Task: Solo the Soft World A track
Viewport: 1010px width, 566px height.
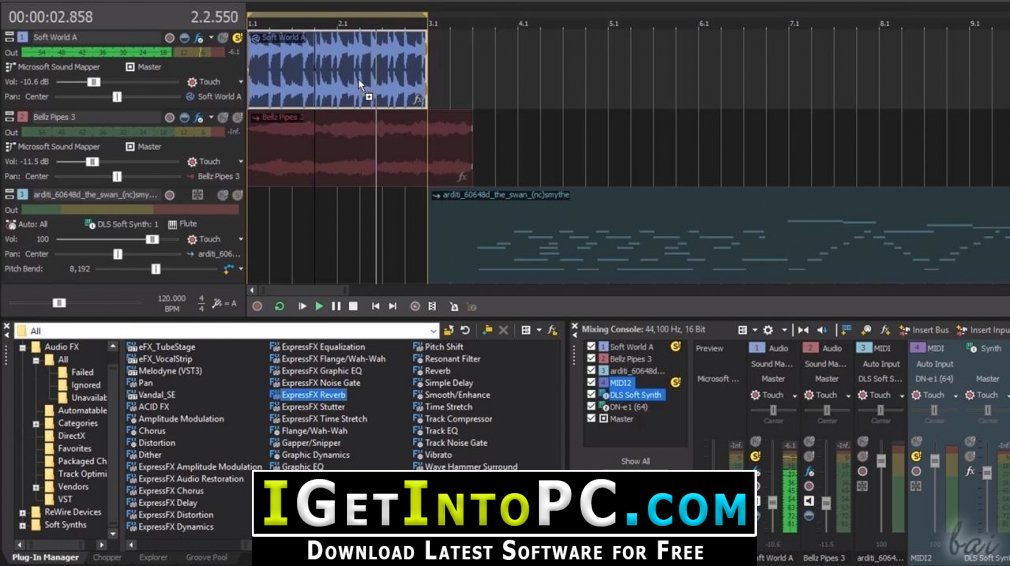Action: pyautogui.click(x=237, y=38)
